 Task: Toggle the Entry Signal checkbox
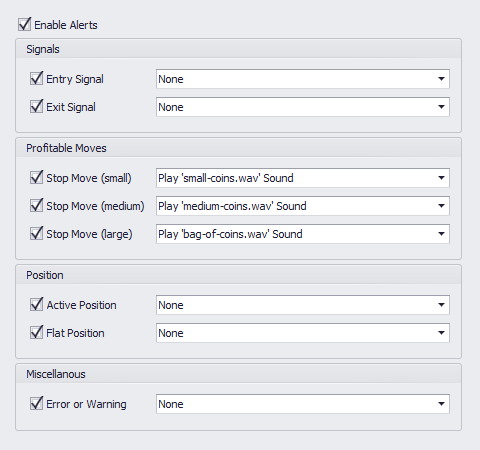[36, 79]
